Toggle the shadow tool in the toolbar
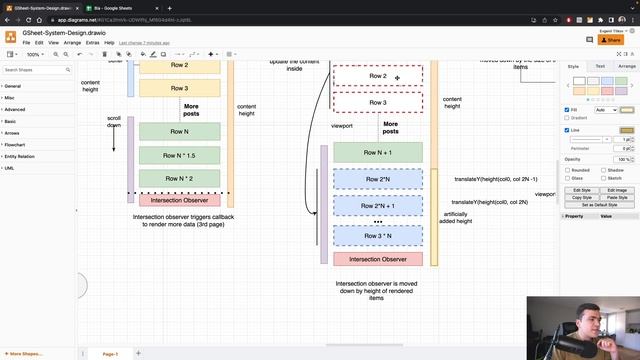 point(163,54)
